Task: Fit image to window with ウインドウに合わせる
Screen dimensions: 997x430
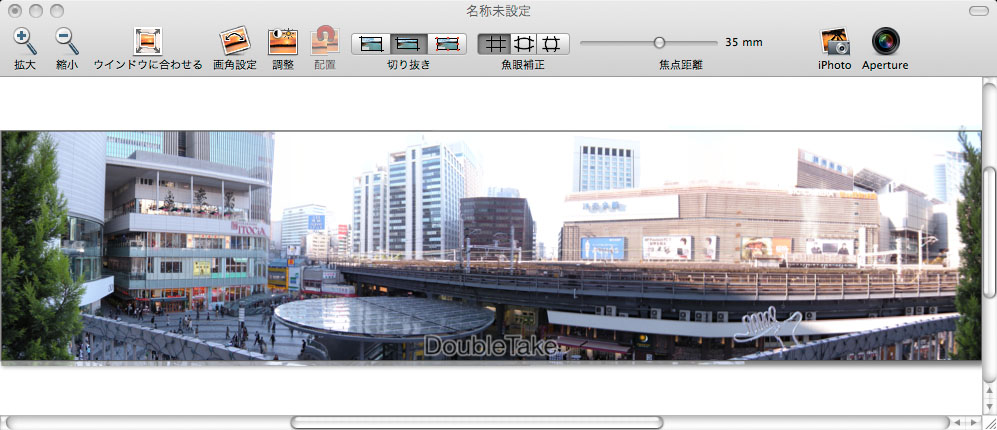Action: 148,42
